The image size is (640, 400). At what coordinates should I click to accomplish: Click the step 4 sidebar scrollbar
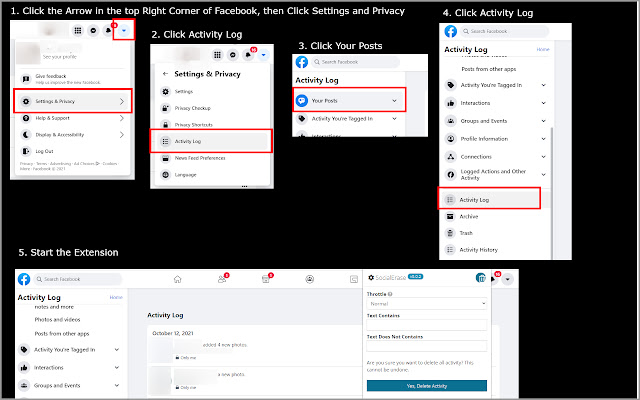[552, 192]
